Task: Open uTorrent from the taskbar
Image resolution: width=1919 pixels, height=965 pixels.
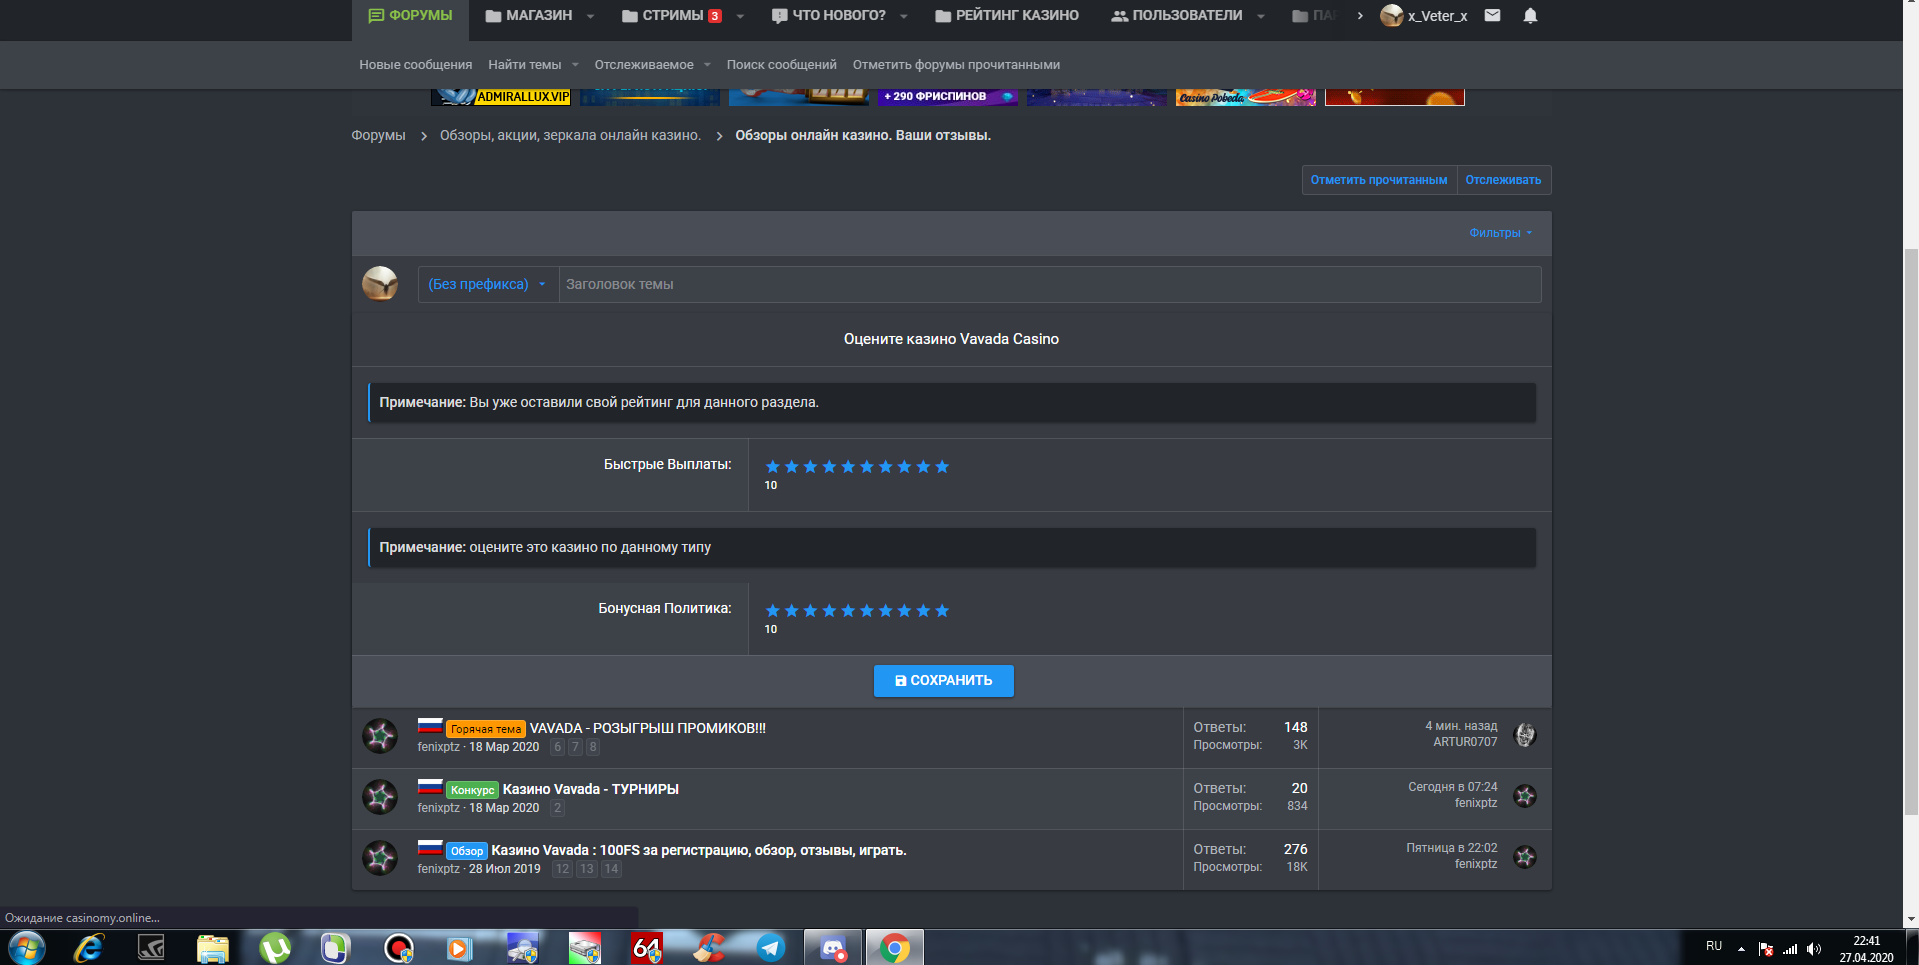Action: tap(275, 948)
